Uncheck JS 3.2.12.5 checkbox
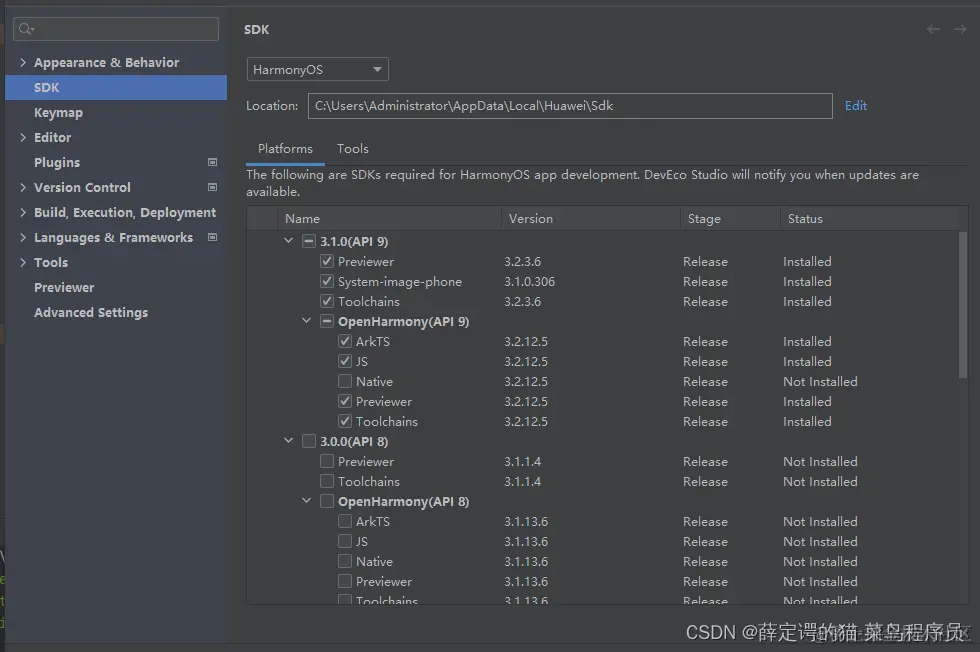 [345, 361]
